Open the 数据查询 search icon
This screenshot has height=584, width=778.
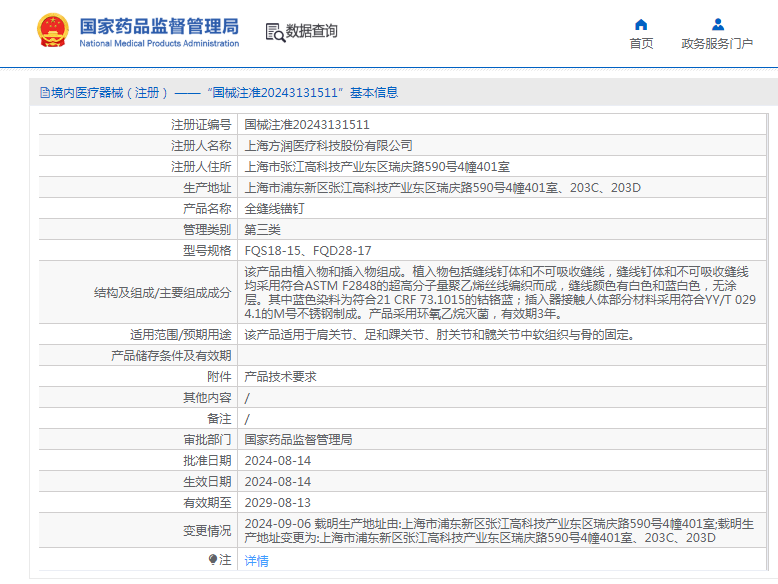point(275,32)
